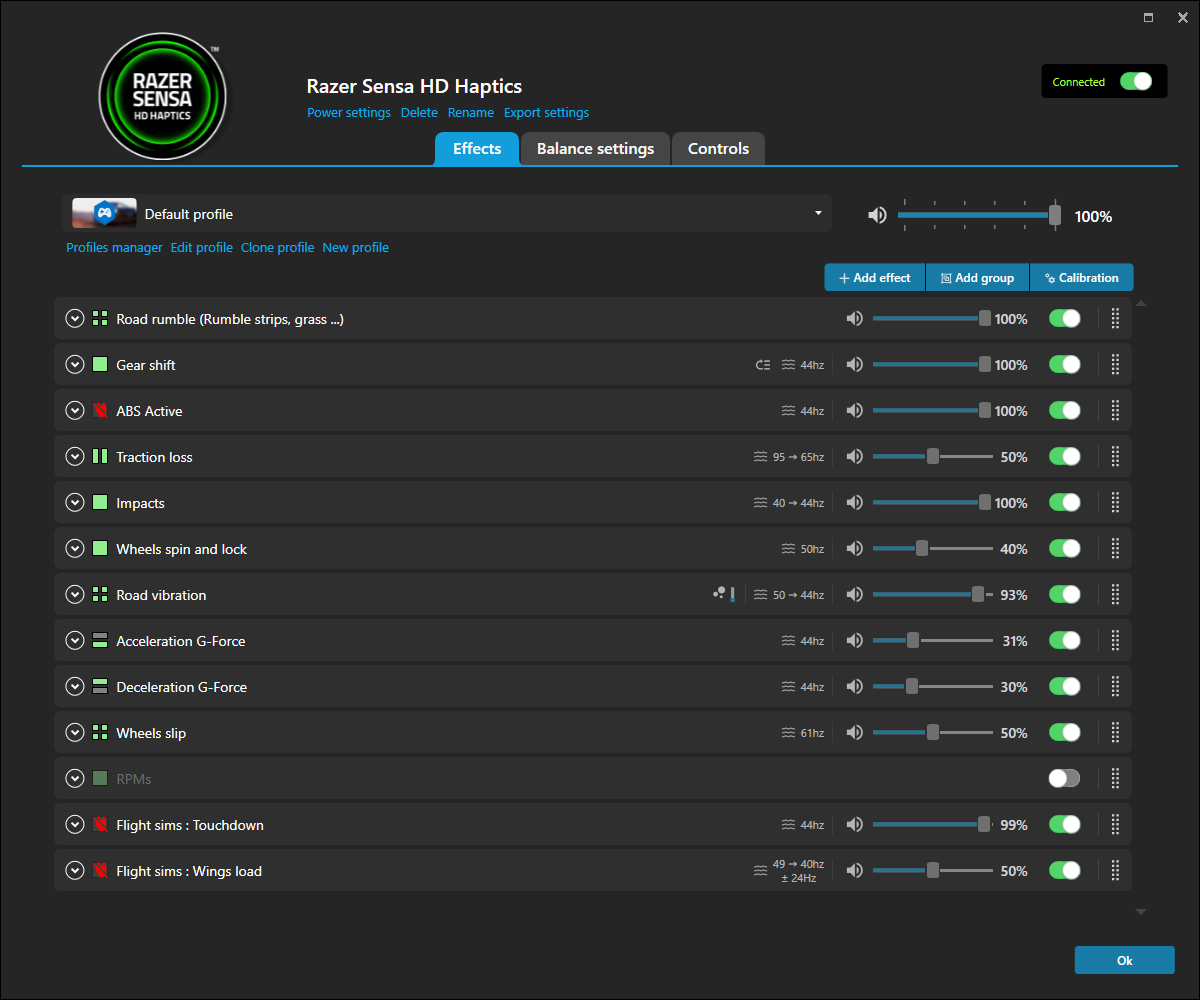Mute the Road rumble effect speaker icon
The width and height of the screenshot is (1200, 1000).
click(854, 319)
